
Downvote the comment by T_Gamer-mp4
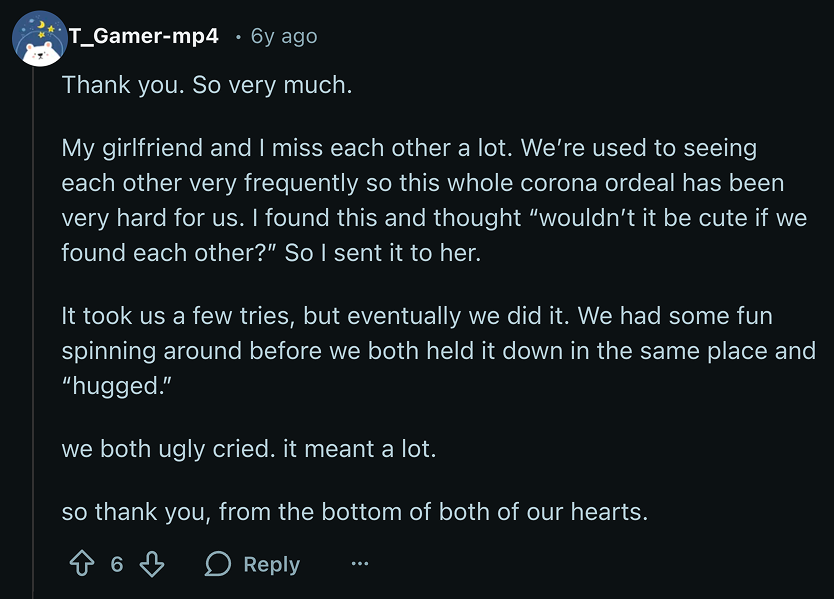[152, 565]
